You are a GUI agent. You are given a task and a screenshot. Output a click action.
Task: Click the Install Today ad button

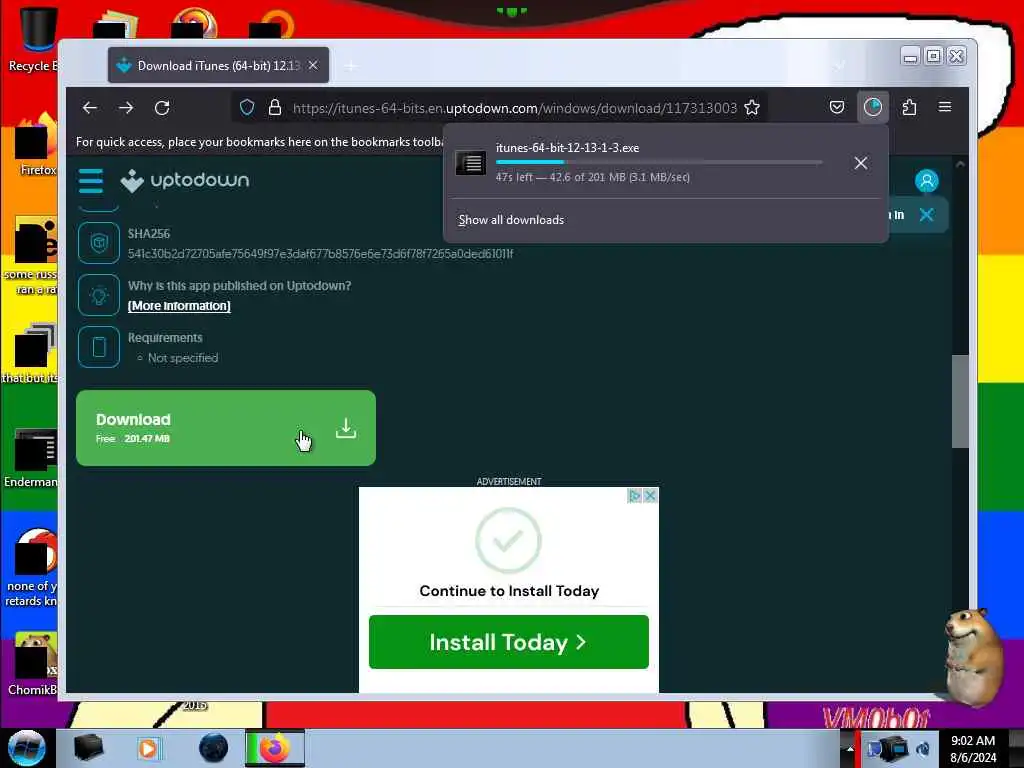click(509, 642)
